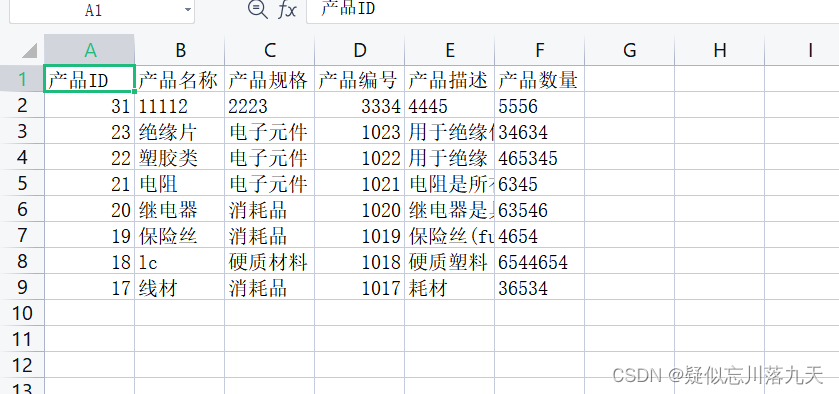This screenshot has width=839, height=394.
Task: Click cell with product number 1023
Action: 360,131
